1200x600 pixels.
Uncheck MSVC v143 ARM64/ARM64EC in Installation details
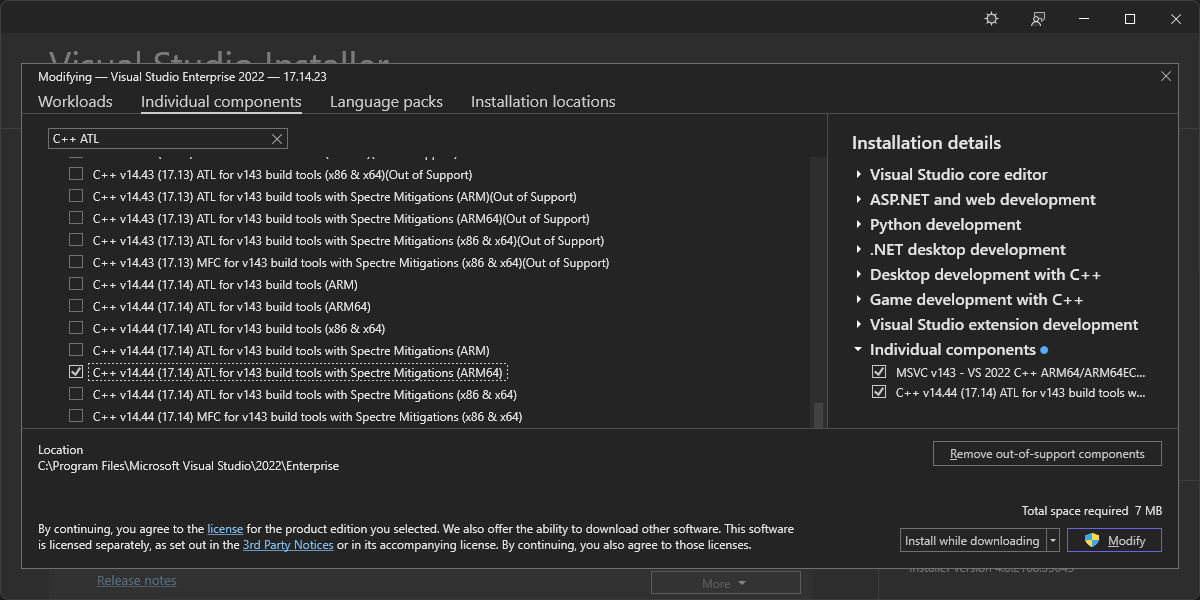(x=879, y=372)
